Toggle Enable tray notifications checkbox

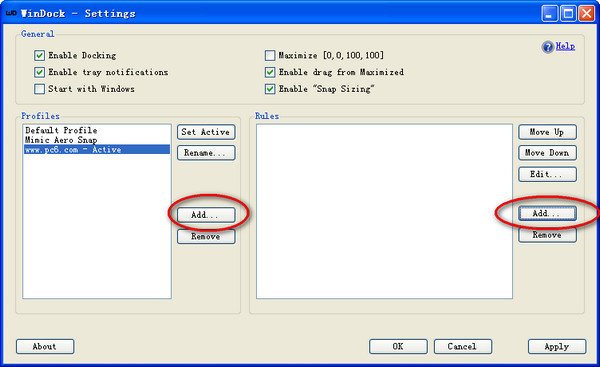pyautogui.click(x=39, y=72)
